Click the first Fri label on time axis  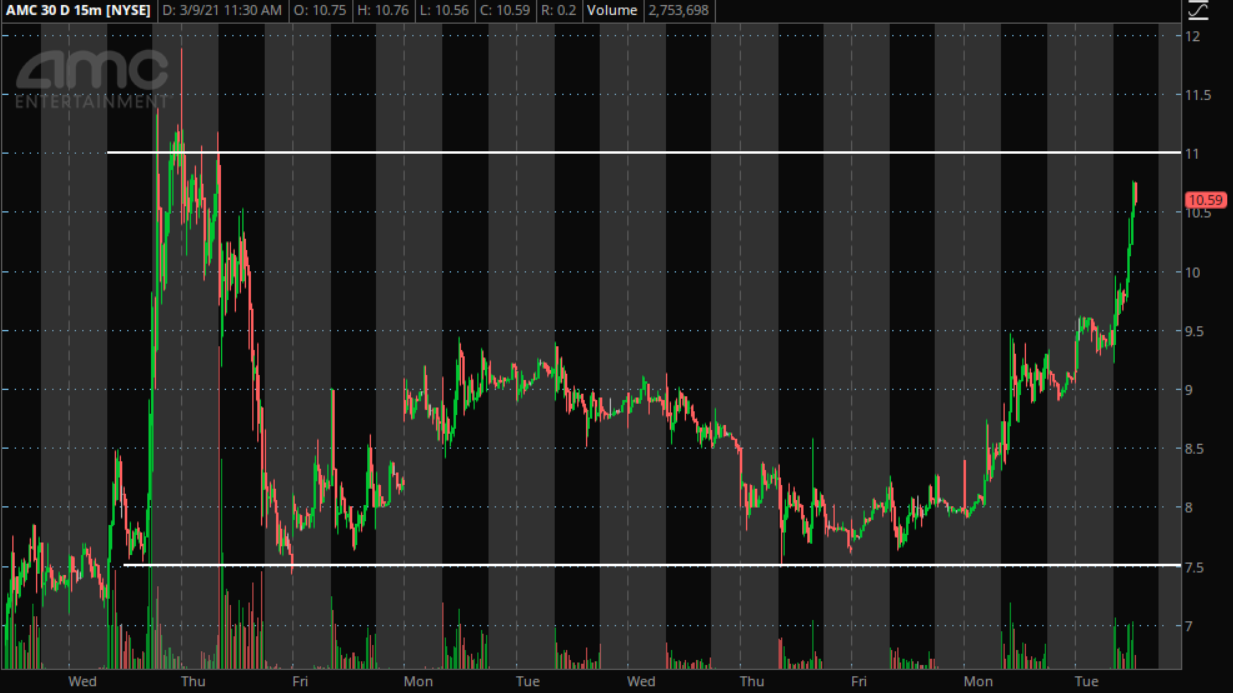pos(299,681)
